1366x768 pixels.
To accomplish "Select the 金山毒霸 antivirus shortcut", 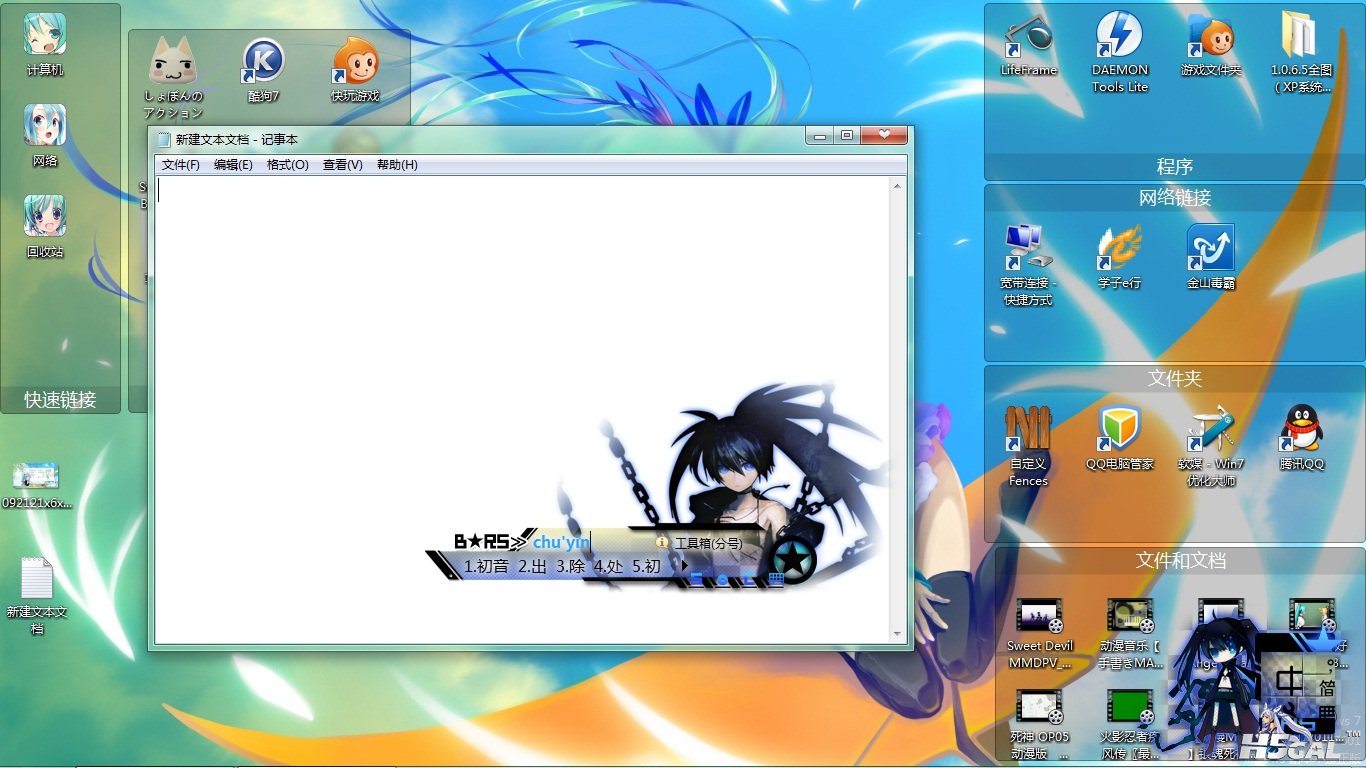I will point(1211,257).
